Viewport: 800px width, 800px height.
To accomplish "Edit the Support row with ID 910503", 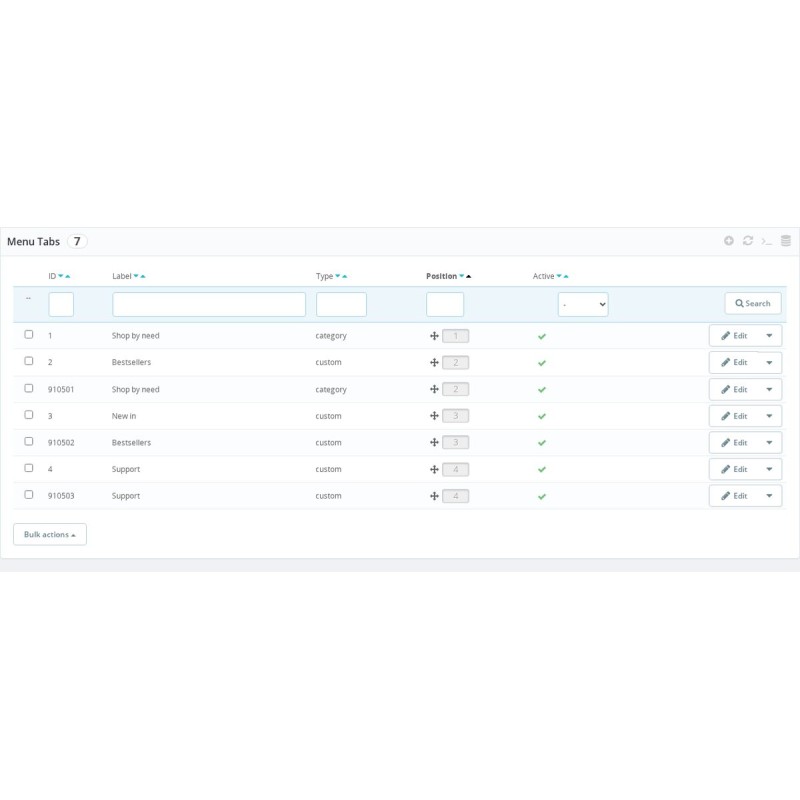I will [x=734, y=496].
